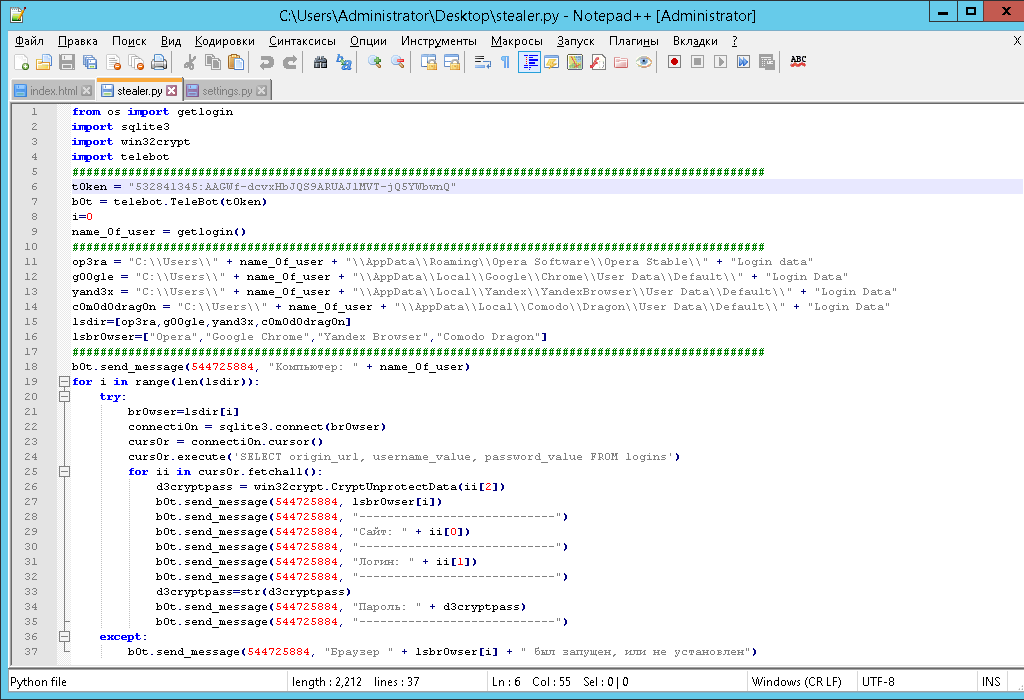The width and height of the screenshot is (1024, 700).
Task: Open the Опции menu
Action: [x=368, y=41]
